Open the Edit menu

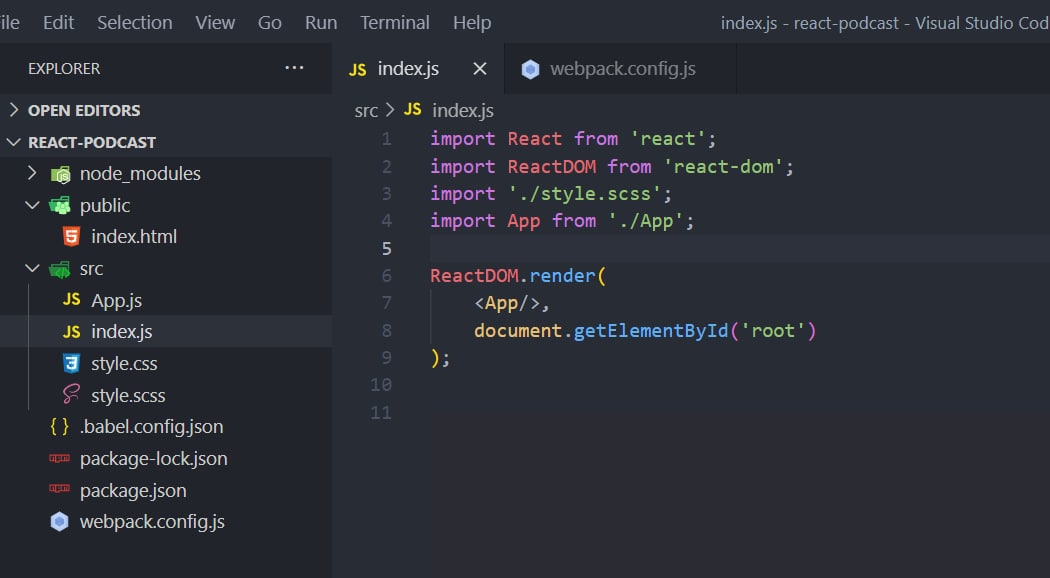click(x=58, y=23)
